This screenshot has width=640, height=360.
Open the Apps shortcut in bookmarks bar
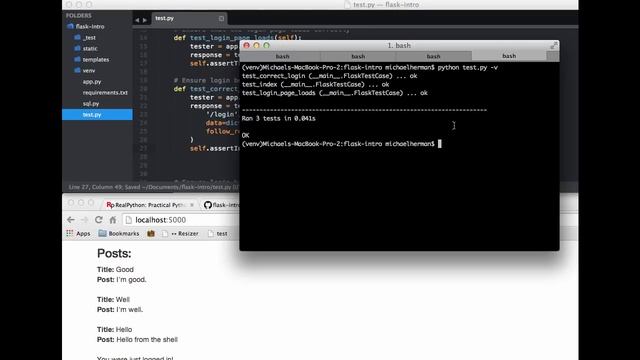click(78, 233)
